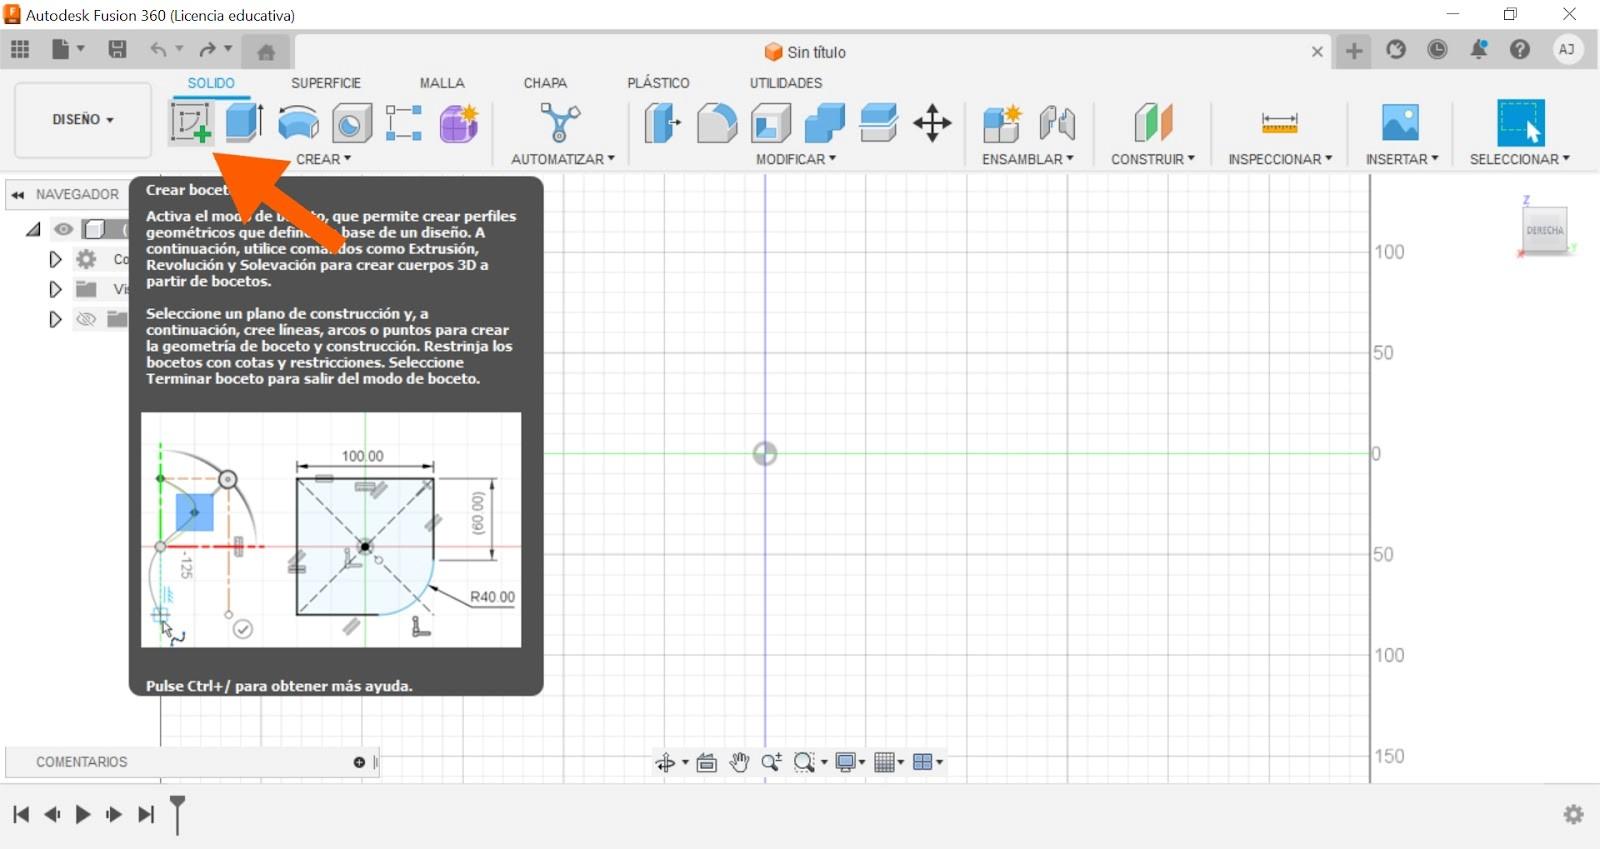Viewport: 1600px width, 849px height.
Task: Activate the Pan hand tool
Action: [739, 763]
